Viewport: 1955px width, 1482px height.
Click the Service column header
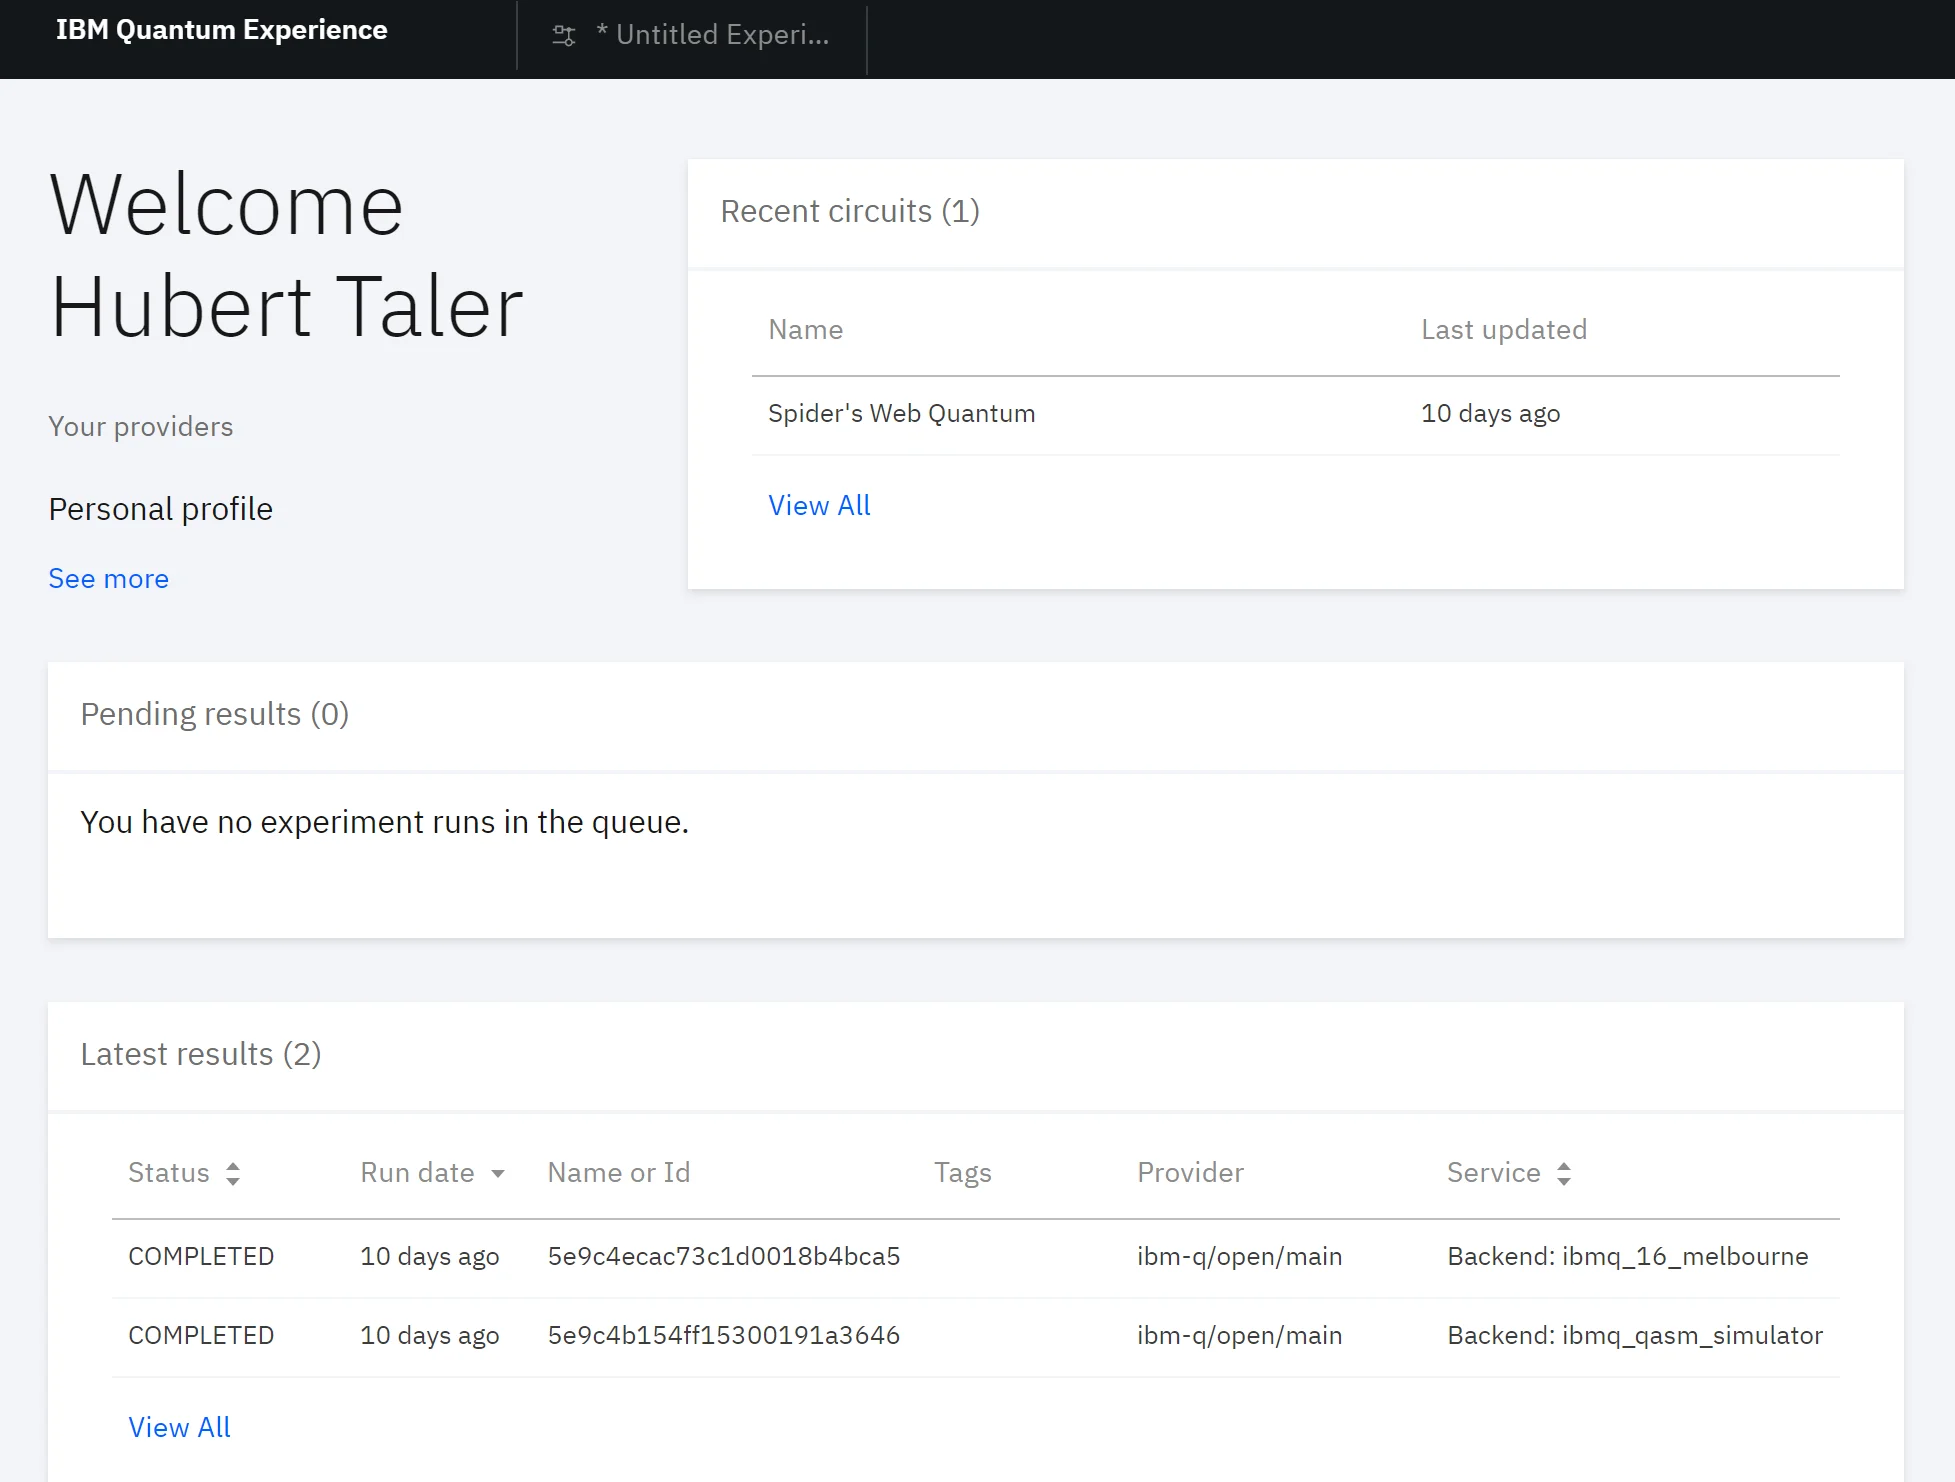point(1493,1173)
